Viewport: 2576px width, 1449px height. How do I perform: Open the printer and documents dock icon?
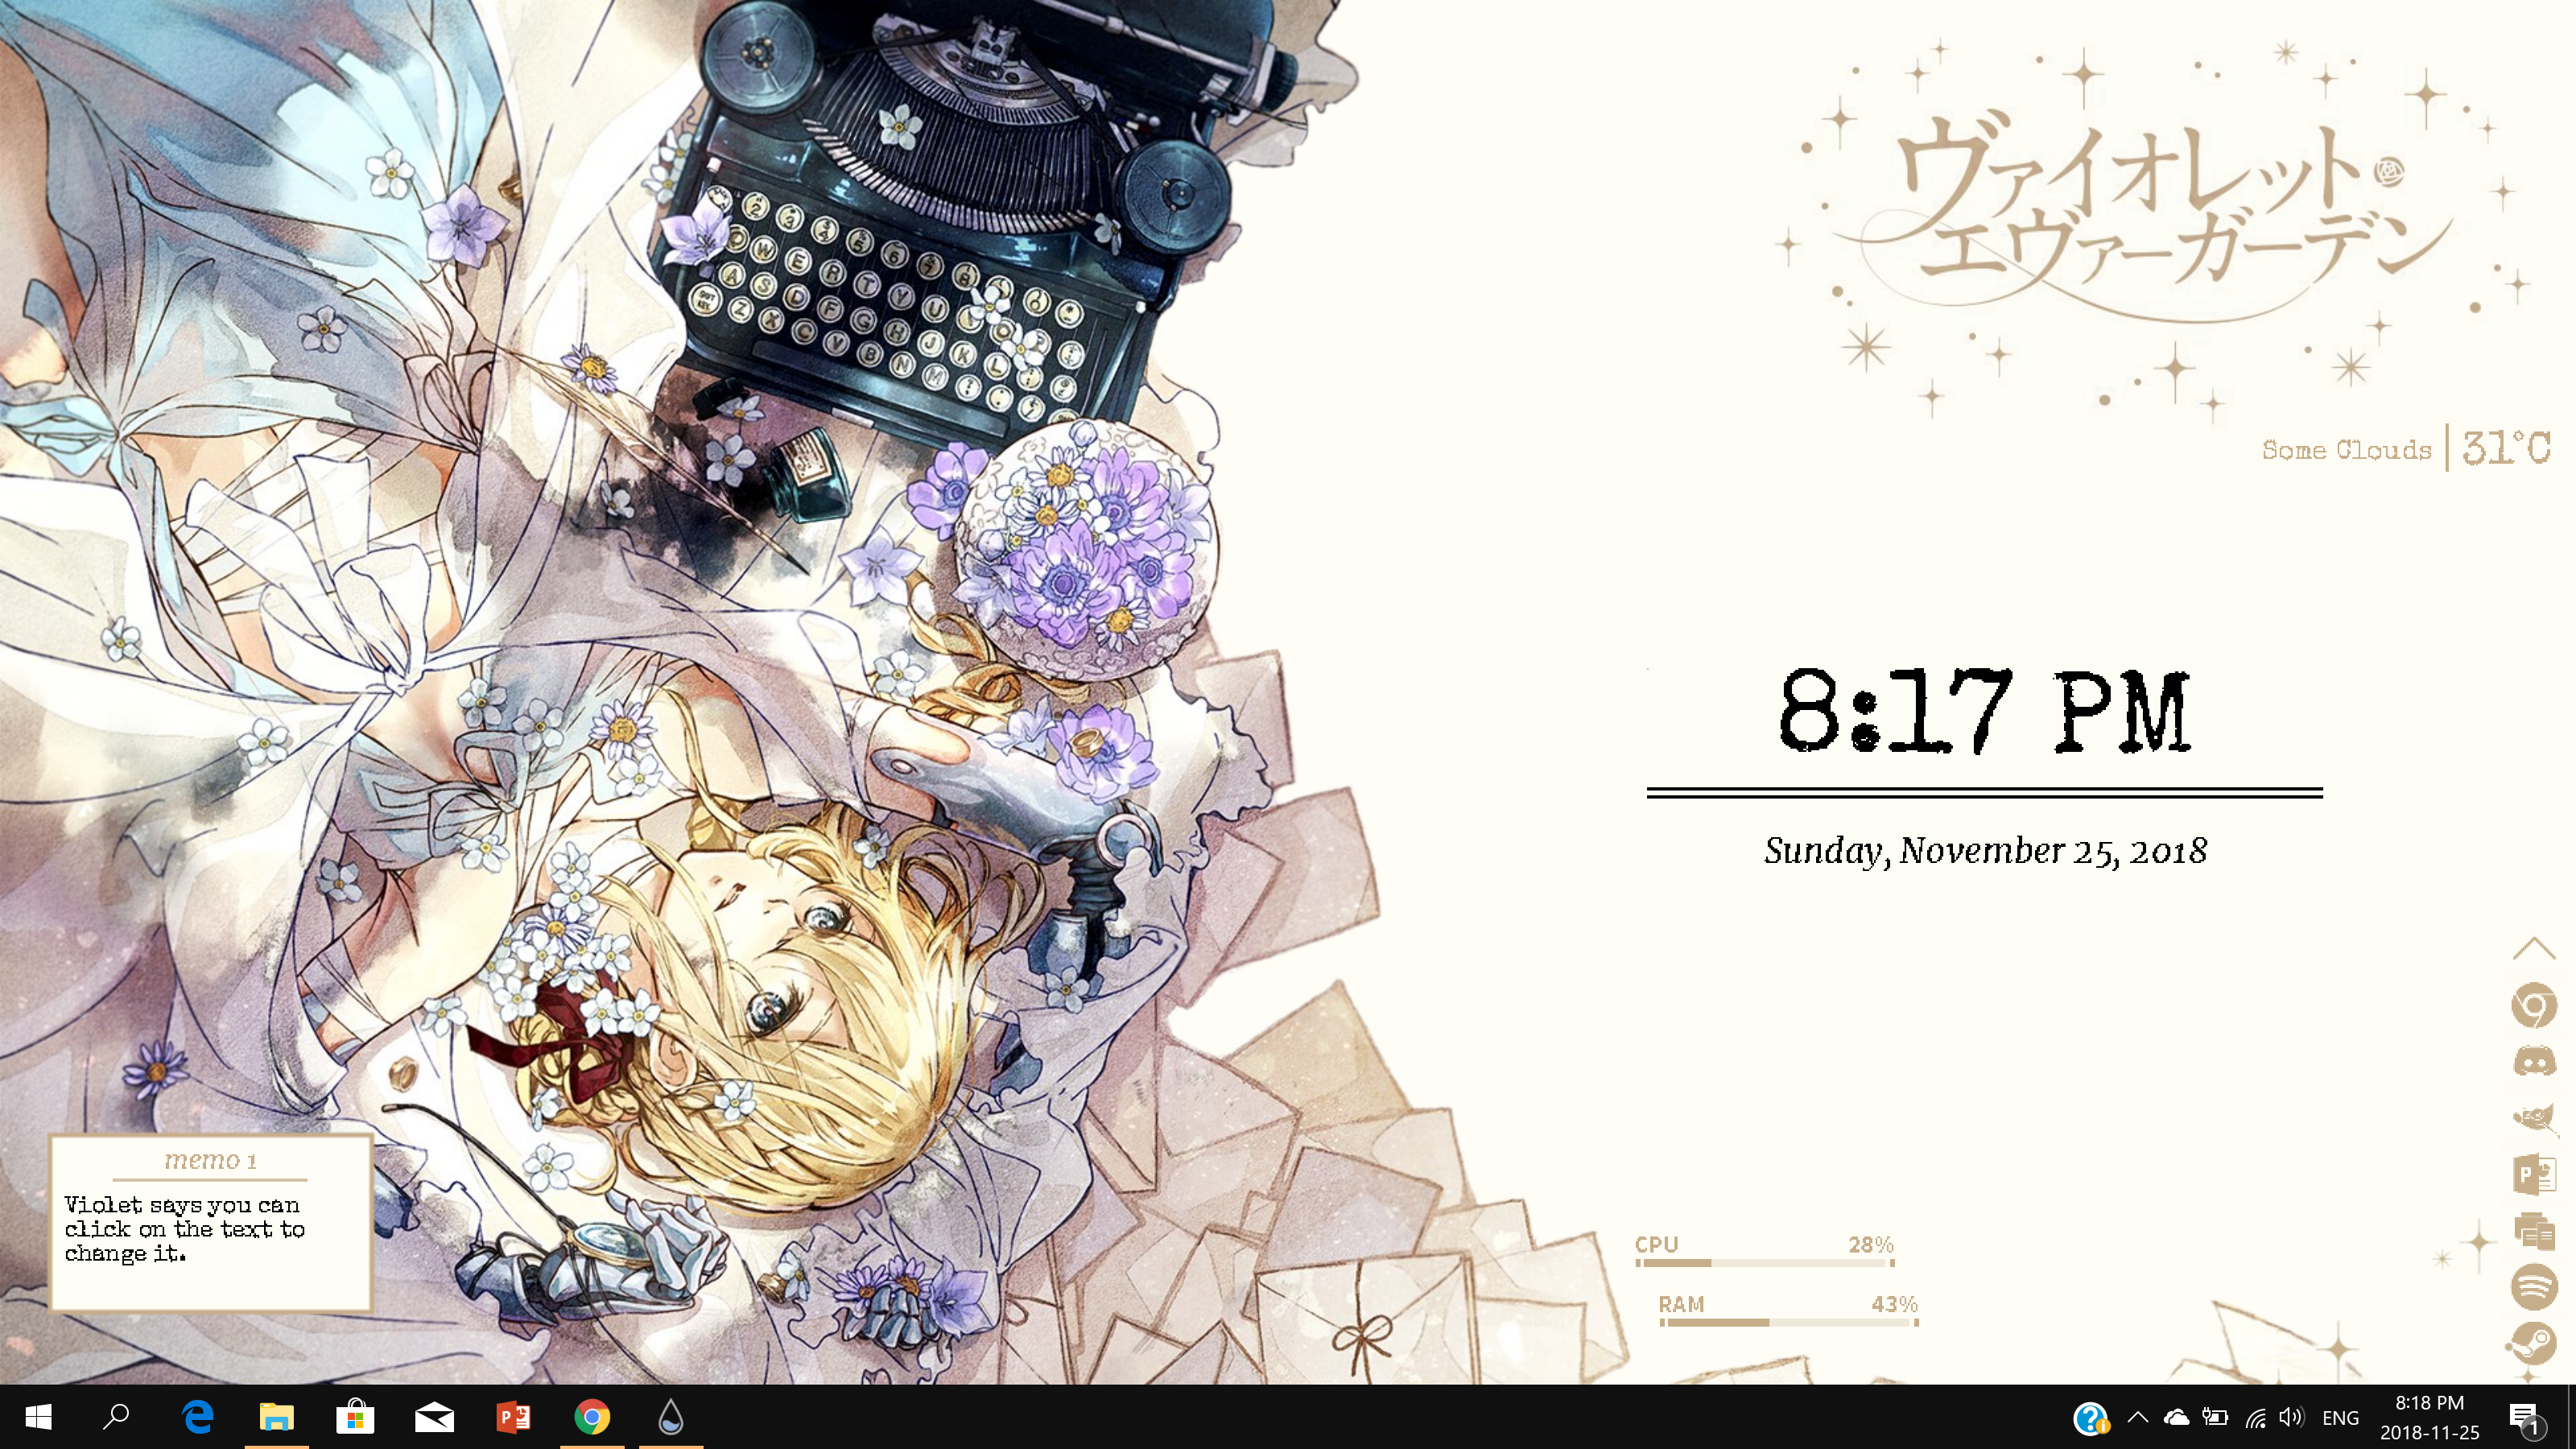pyautogui.click(x=2534, y=1230)
